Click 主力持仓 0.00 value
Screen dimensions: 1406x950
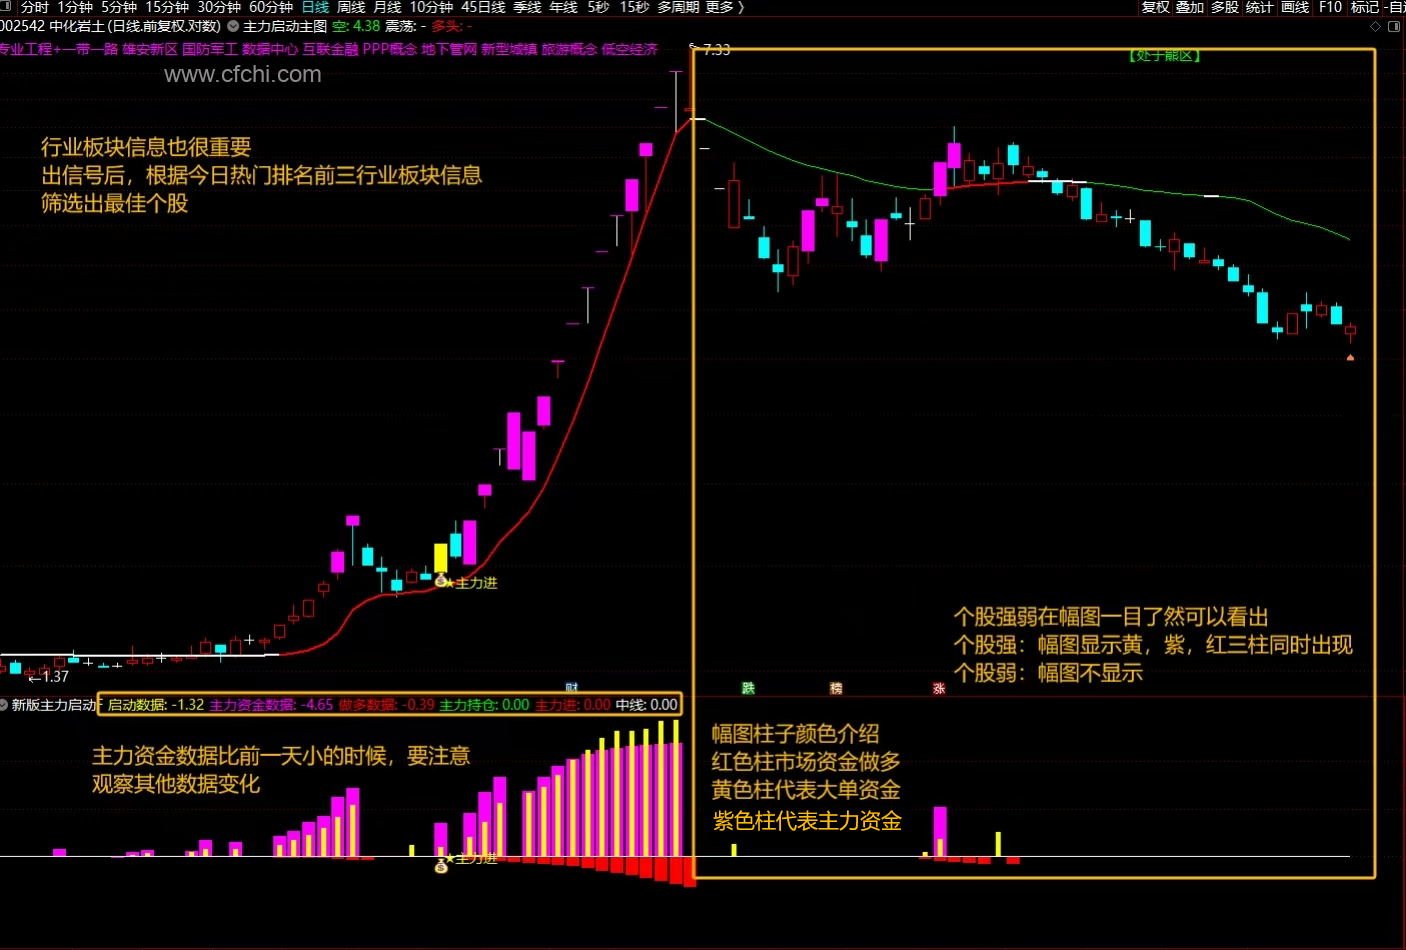coord(485,705)
